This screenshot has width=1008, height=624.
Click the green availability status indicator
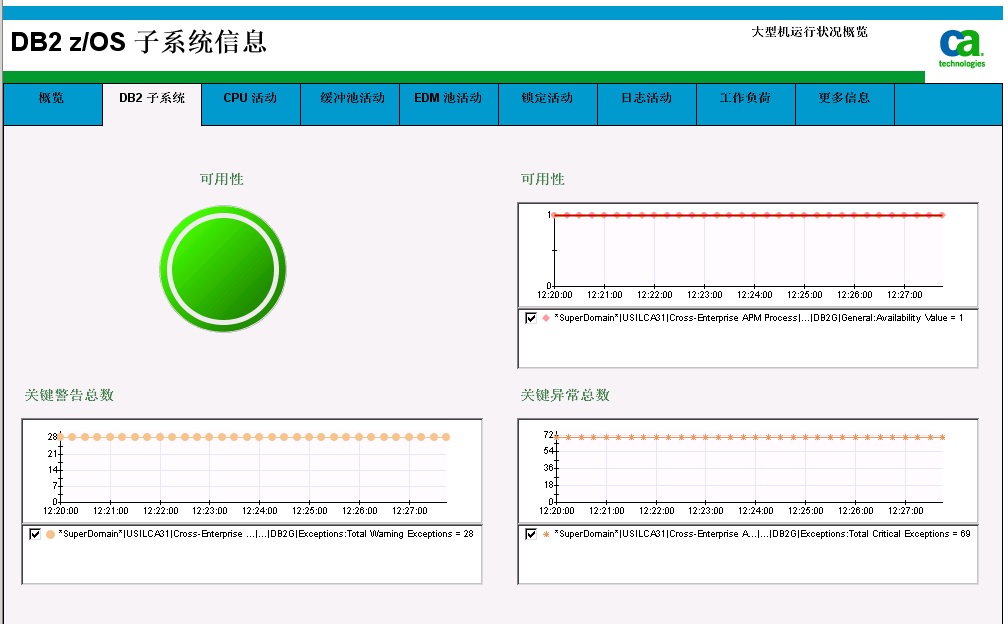(x=222, y=269)
